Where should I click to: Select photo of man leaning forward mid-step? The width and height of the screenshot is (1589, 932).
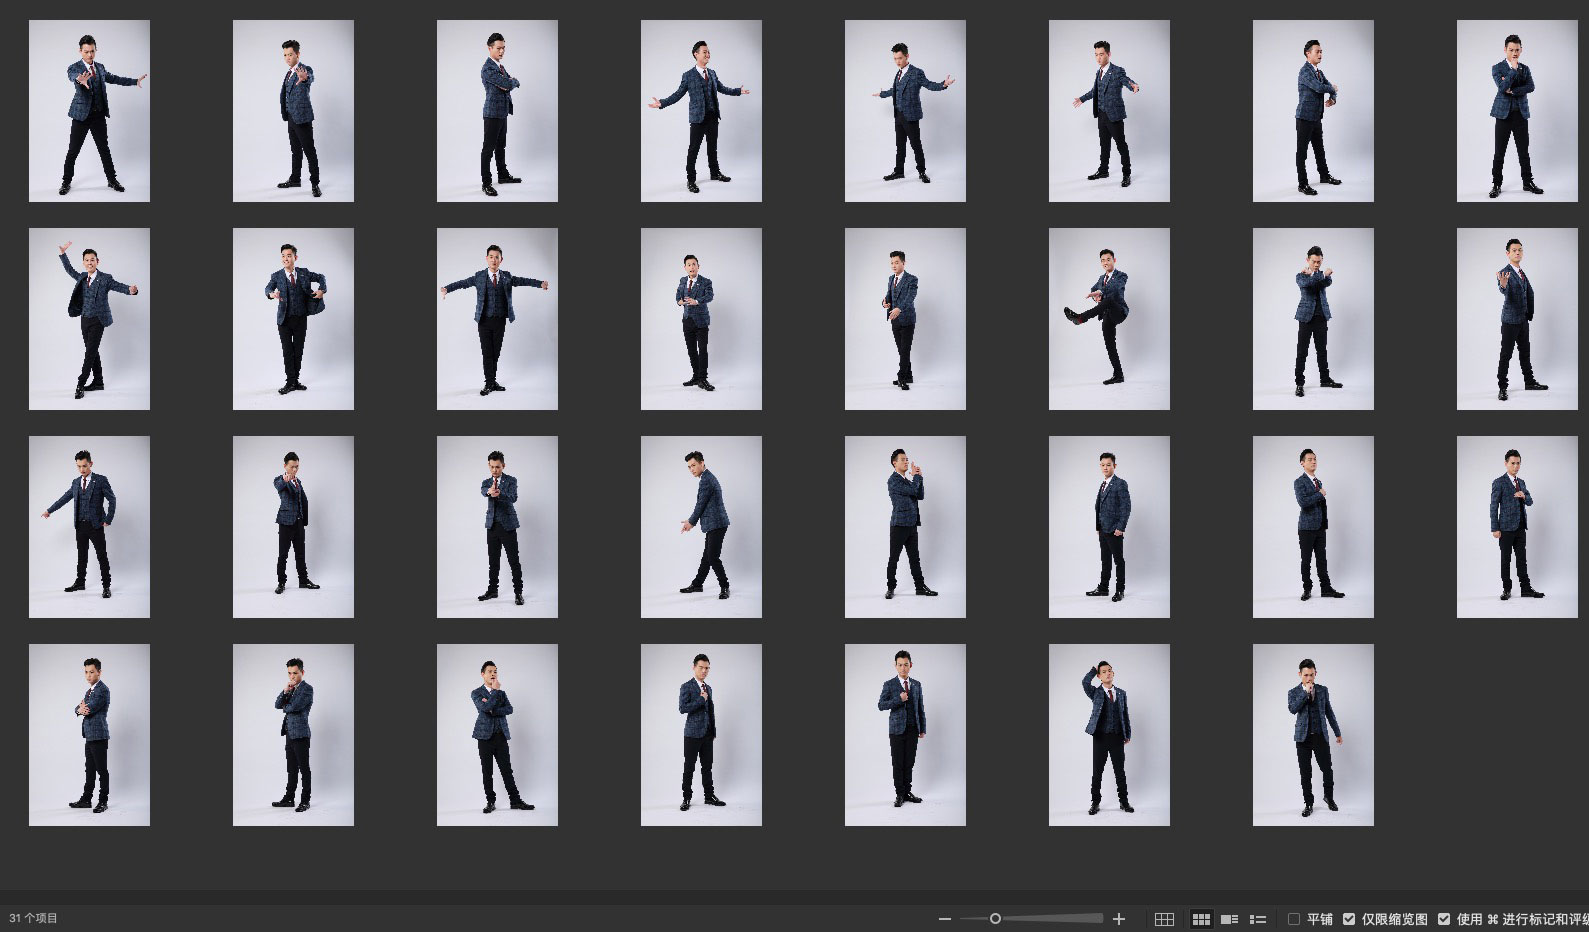click(x=701, y=527)
